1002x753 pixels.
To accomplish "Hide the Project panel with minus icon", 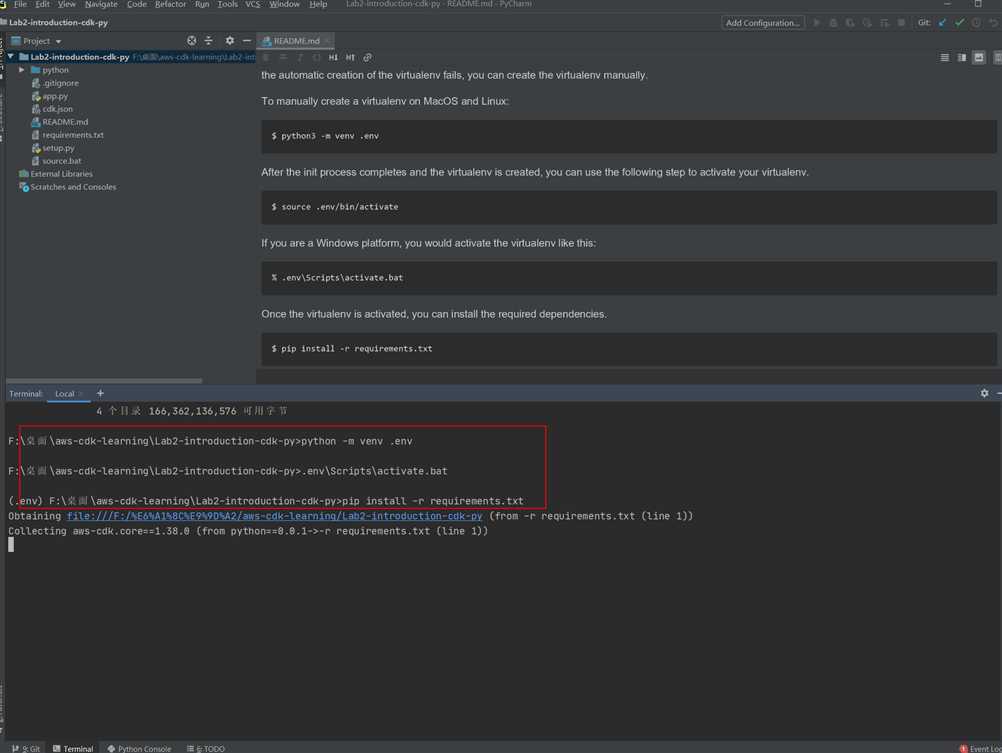I will coord(247,40).
